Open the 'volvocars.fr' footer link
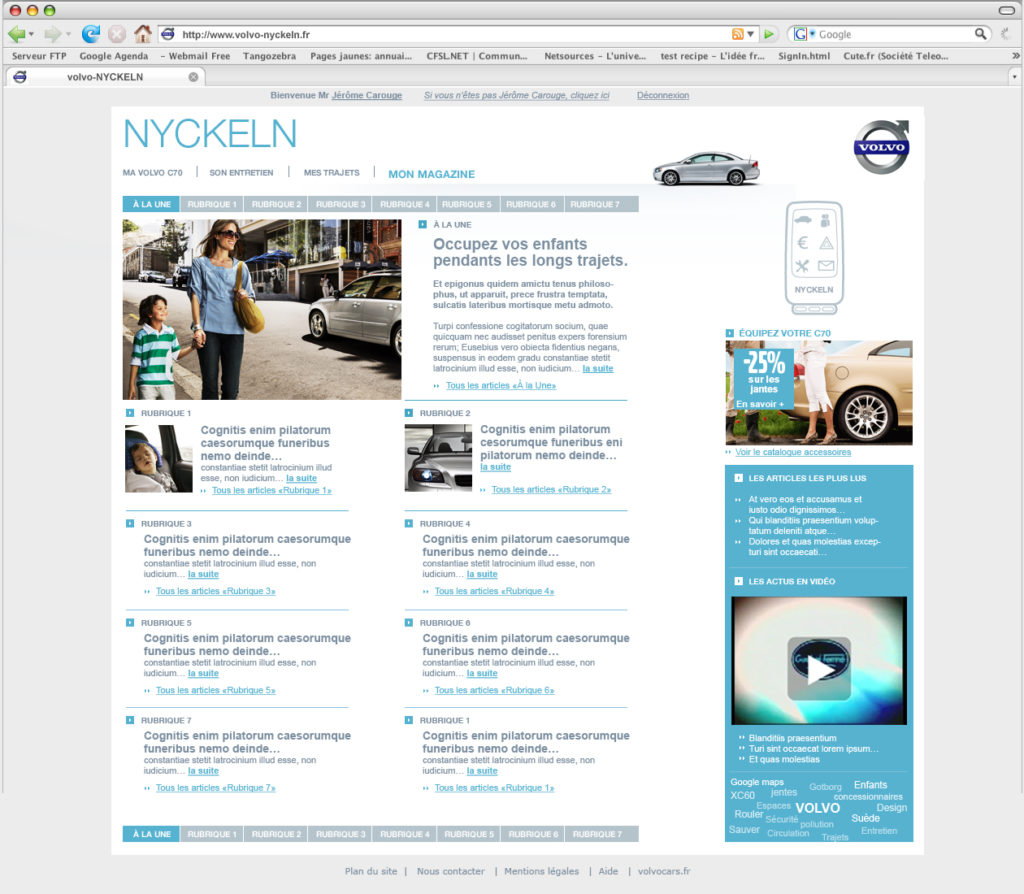 coord(664,871)
